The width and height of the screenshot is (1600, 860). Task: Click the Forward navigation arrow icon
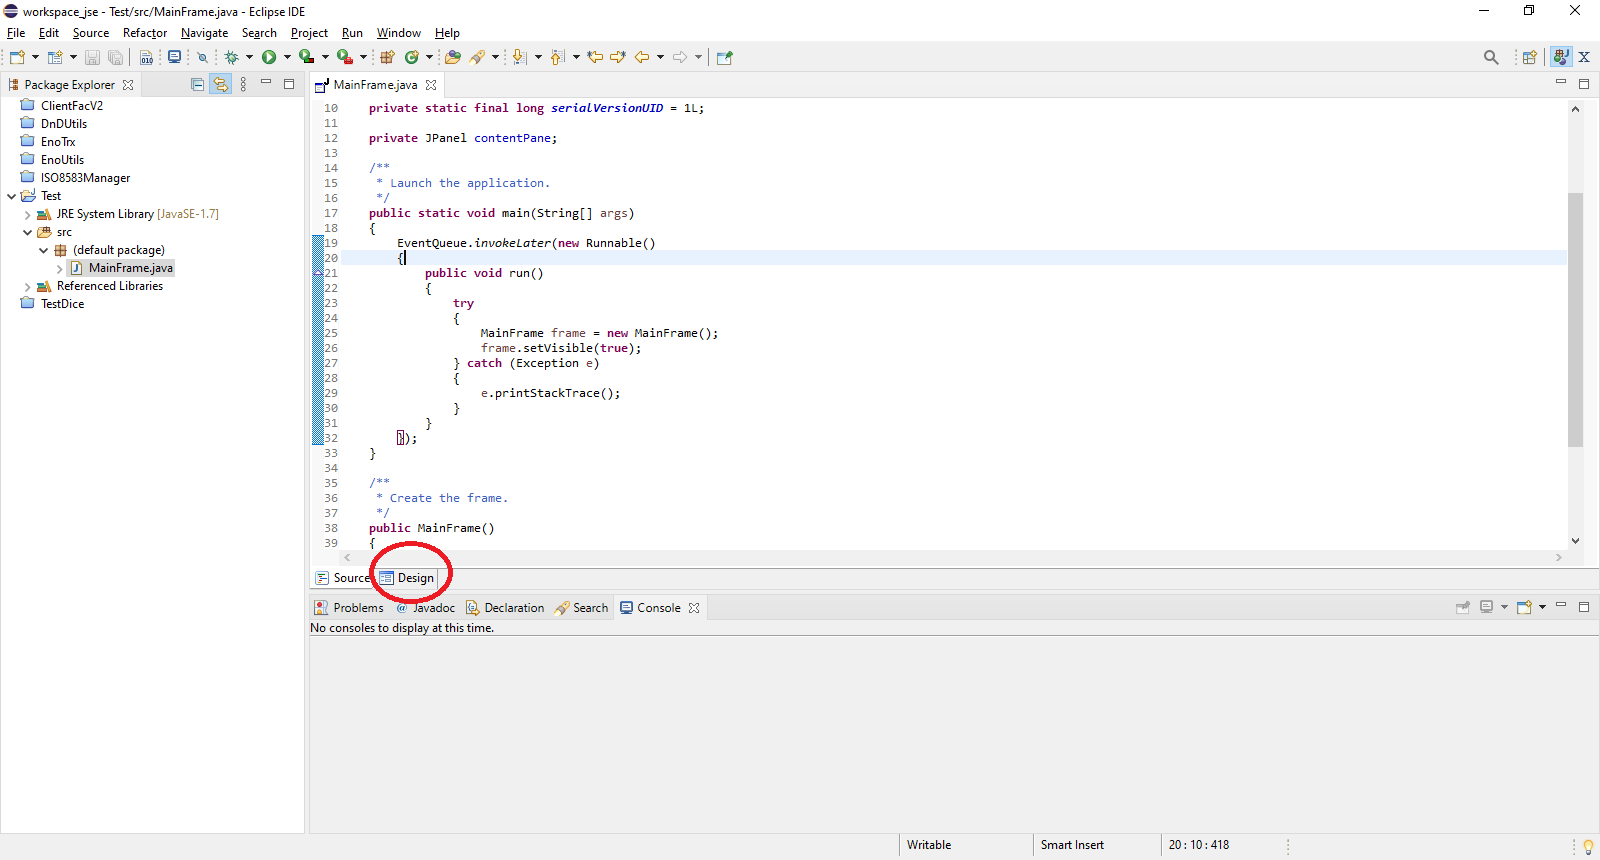[680, 57]
